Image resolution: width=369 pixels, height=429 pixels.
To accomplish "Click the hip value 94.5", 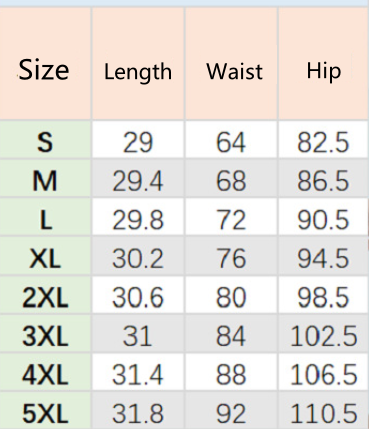I will [x=323, y=259].
